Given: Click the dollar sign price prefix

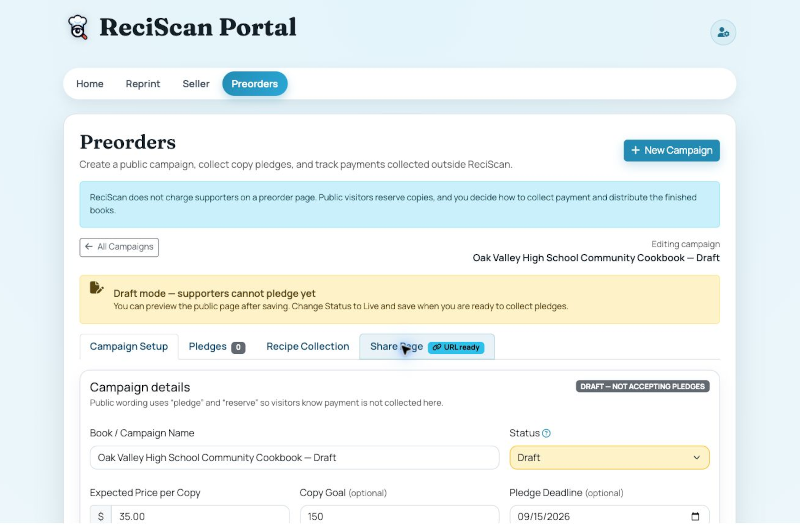Looking at the screenshot, I should click(101, 516).
